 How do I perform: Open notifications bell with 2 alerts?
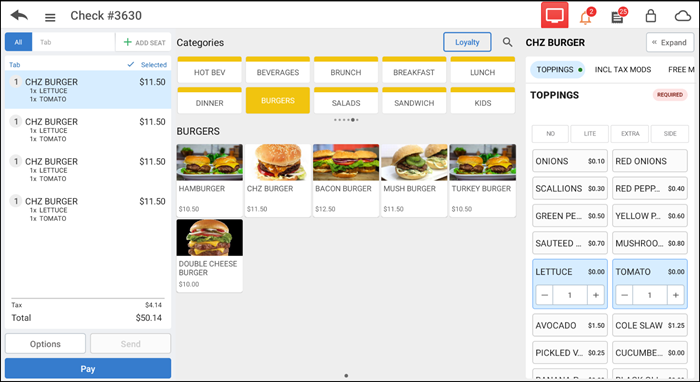[x=586, y=17]
